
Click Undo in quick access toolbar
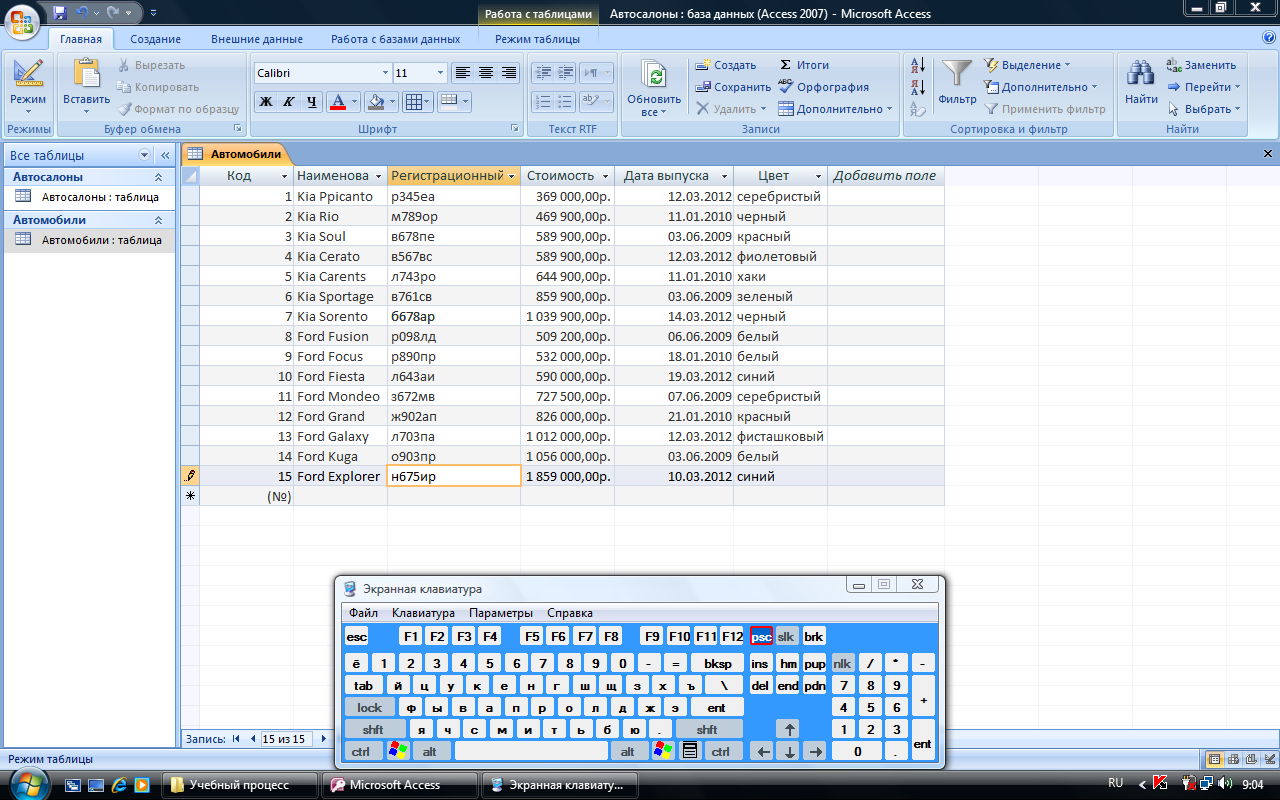point(81,13)
